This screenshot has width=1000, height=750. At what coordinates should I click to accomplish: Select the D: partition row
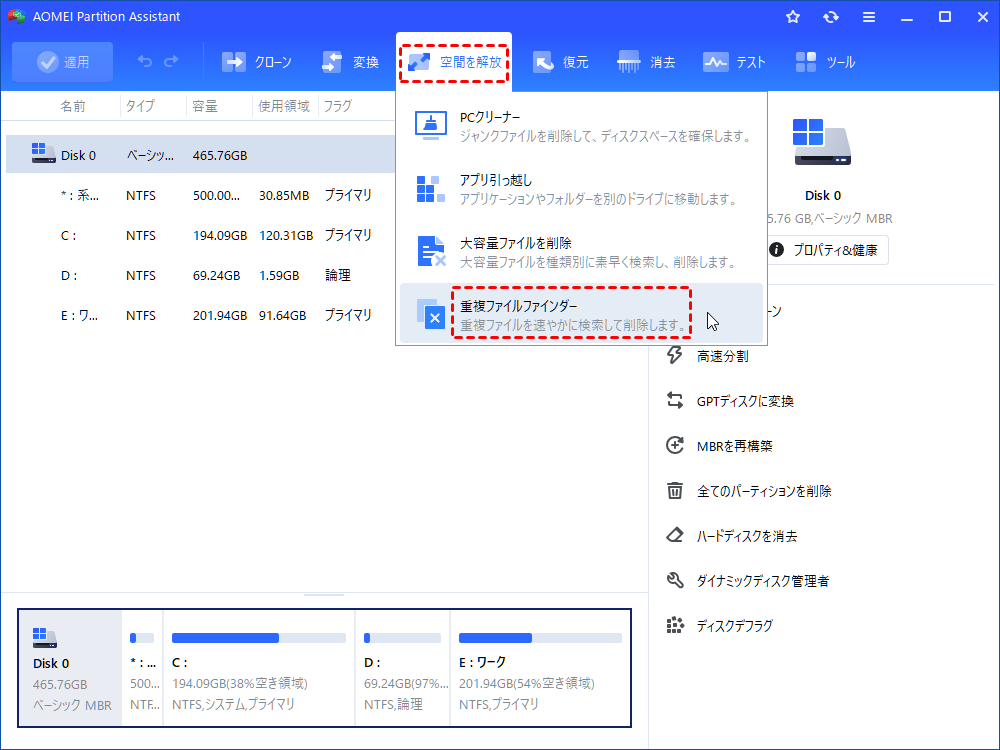(201, 276)
